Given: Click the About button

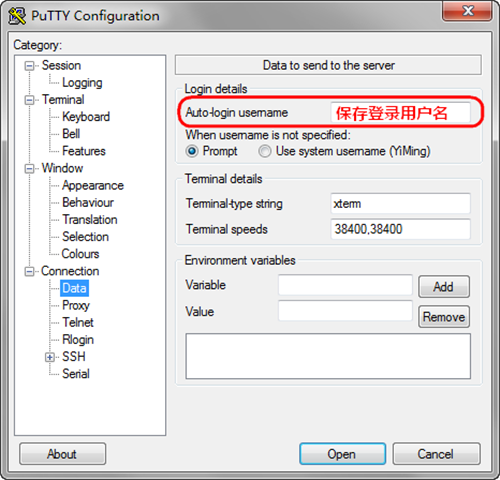Looking at the screenshot, I should click(63, 454).
